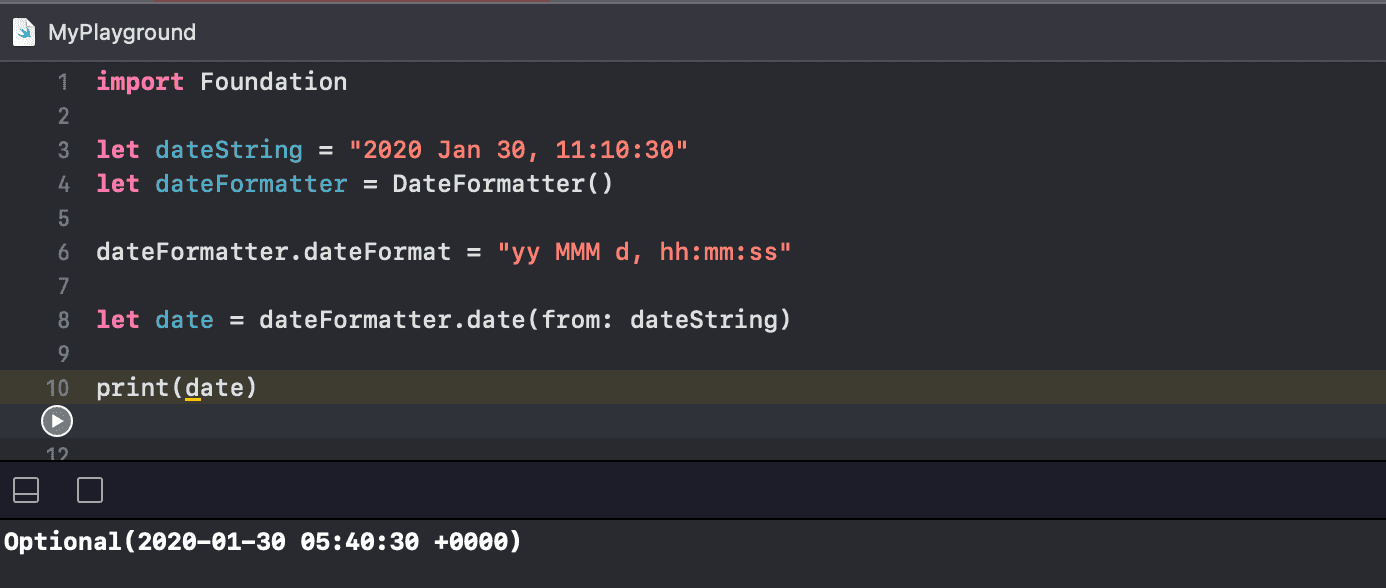
Task: Click the highlighted print statement line
Action: pyautogui.click(x=175, y=387)
